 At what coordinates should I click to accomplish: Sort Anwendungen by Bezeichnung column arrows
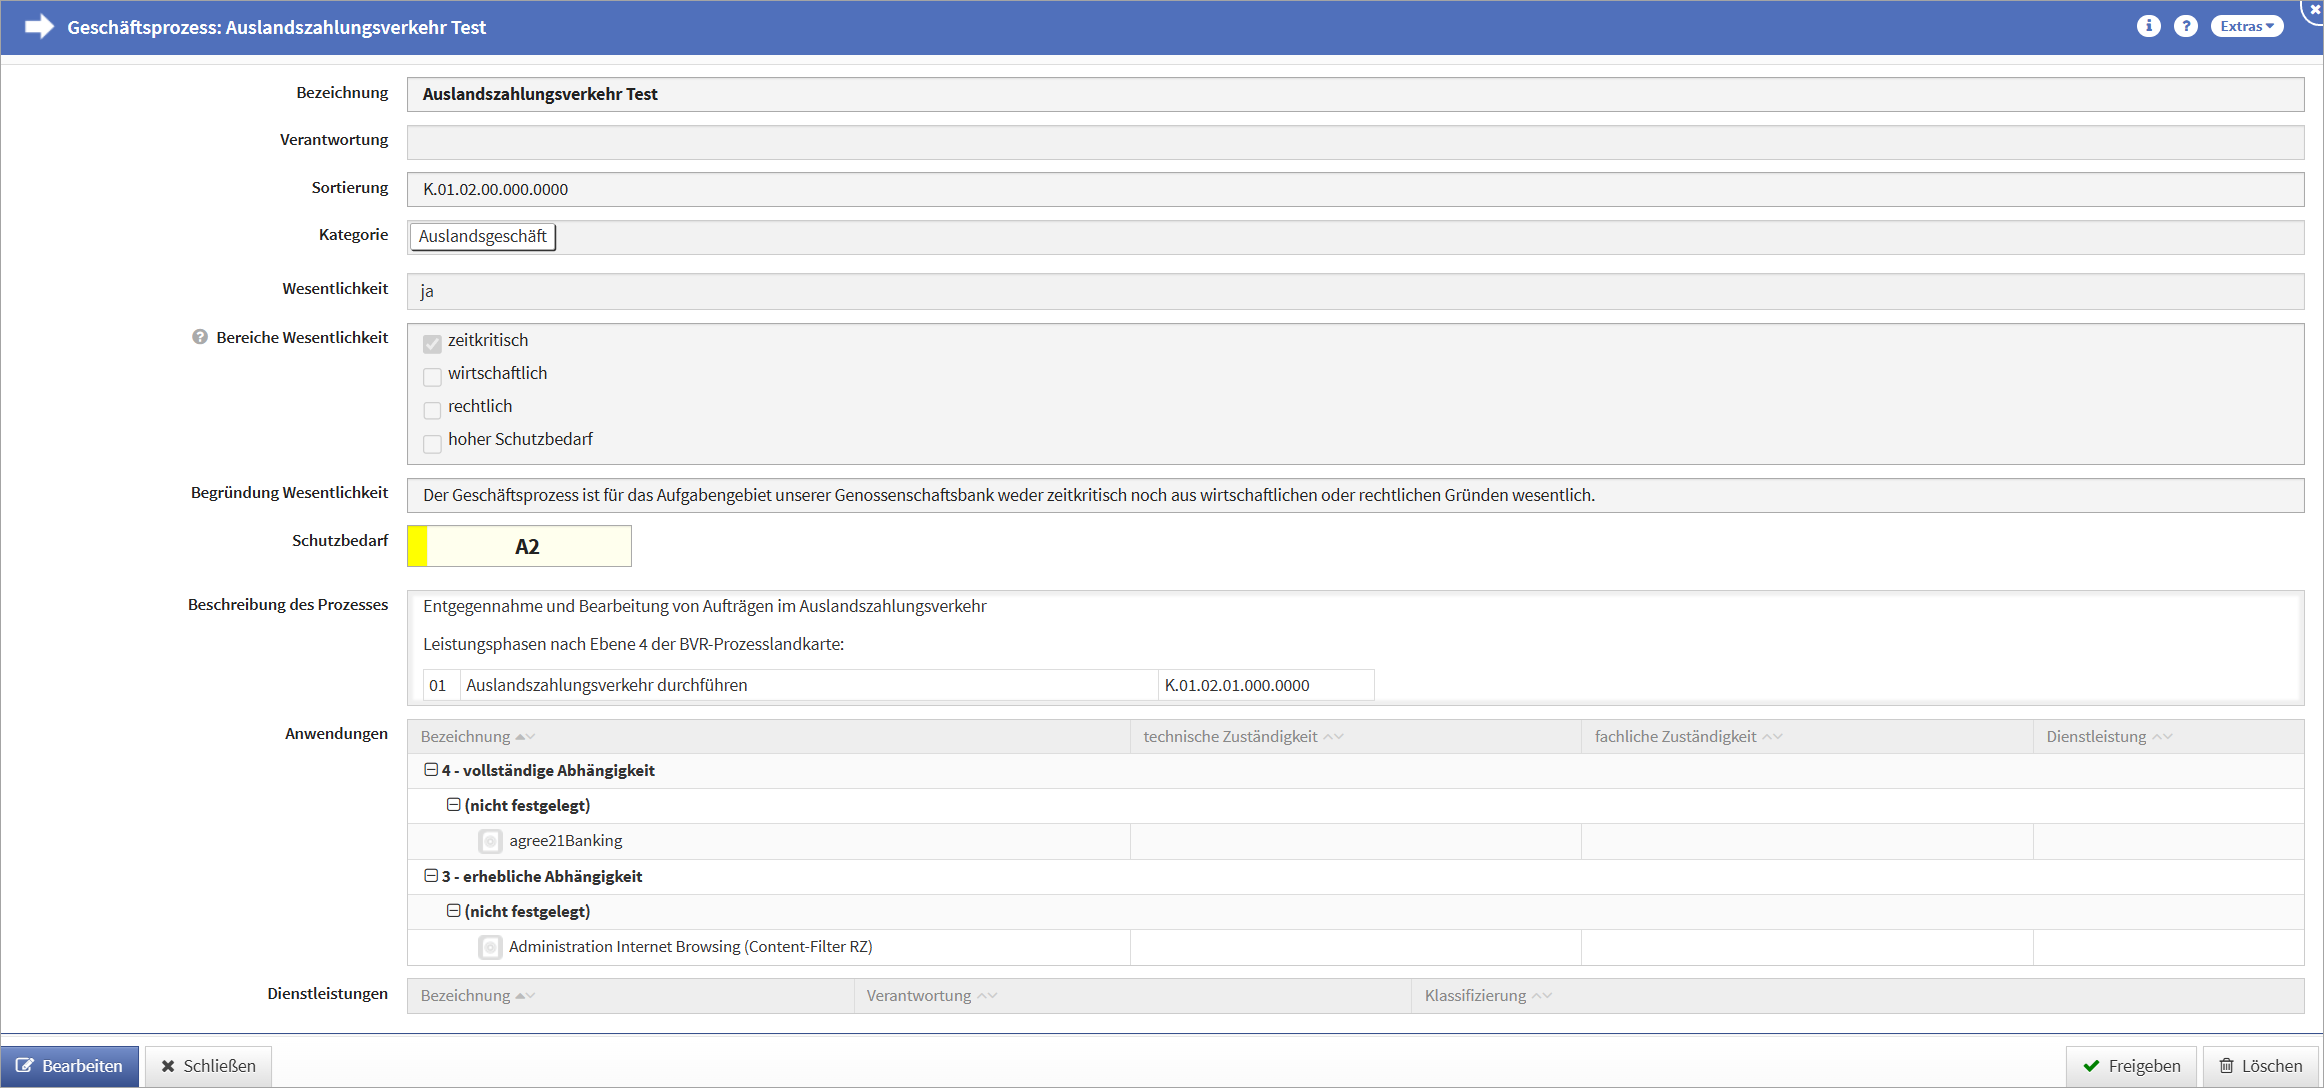tap(525, 737)
